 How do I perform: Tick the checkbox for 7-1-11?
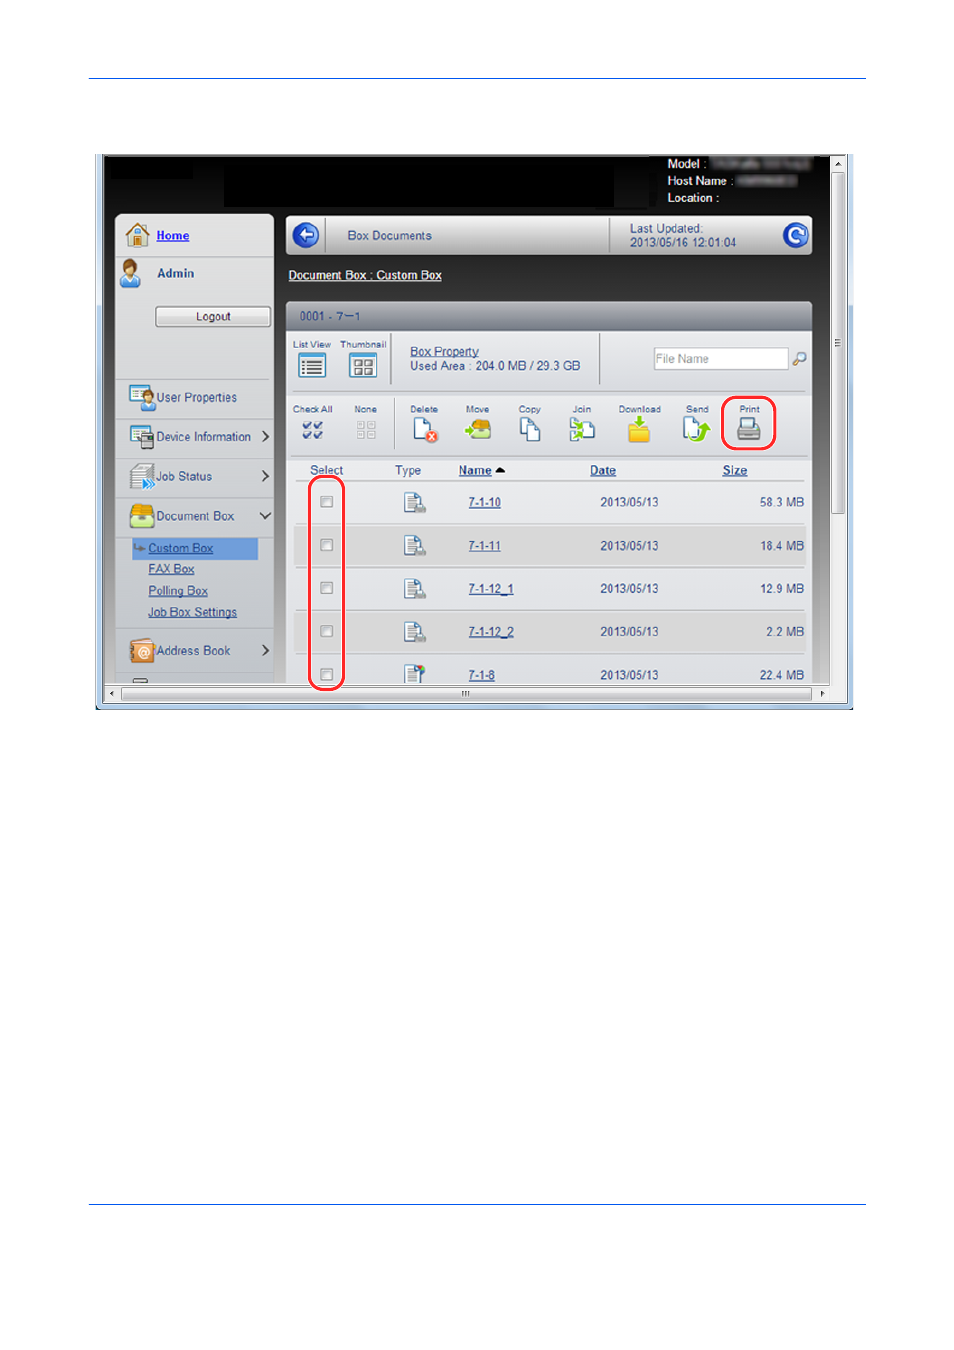[326, 545]
